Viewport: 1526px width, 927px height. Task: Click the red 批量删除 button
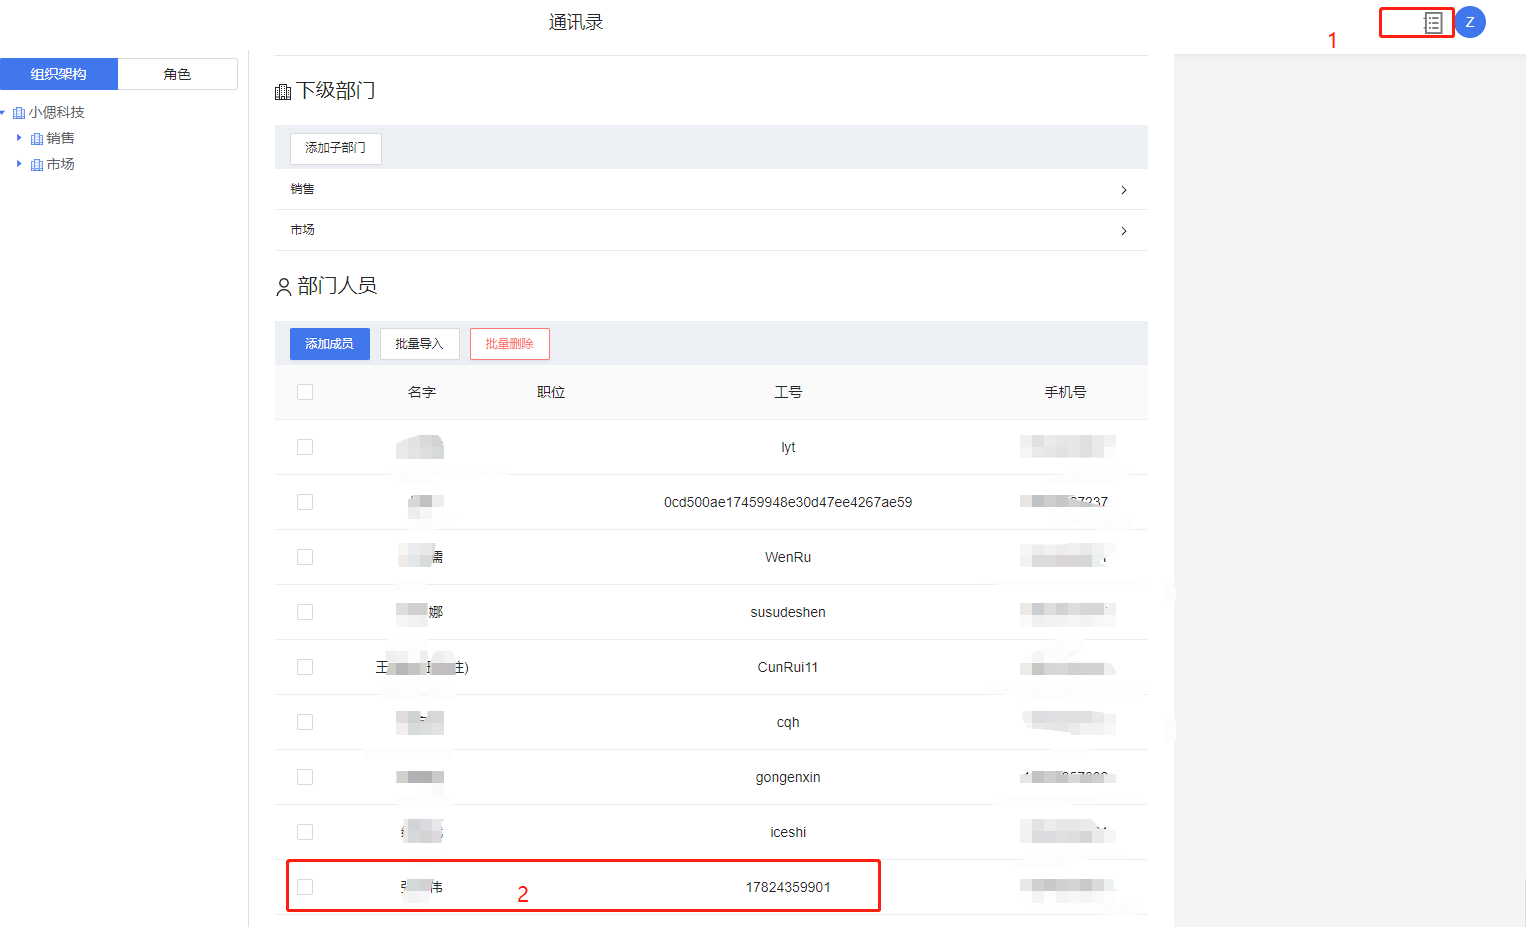point(509,344)
